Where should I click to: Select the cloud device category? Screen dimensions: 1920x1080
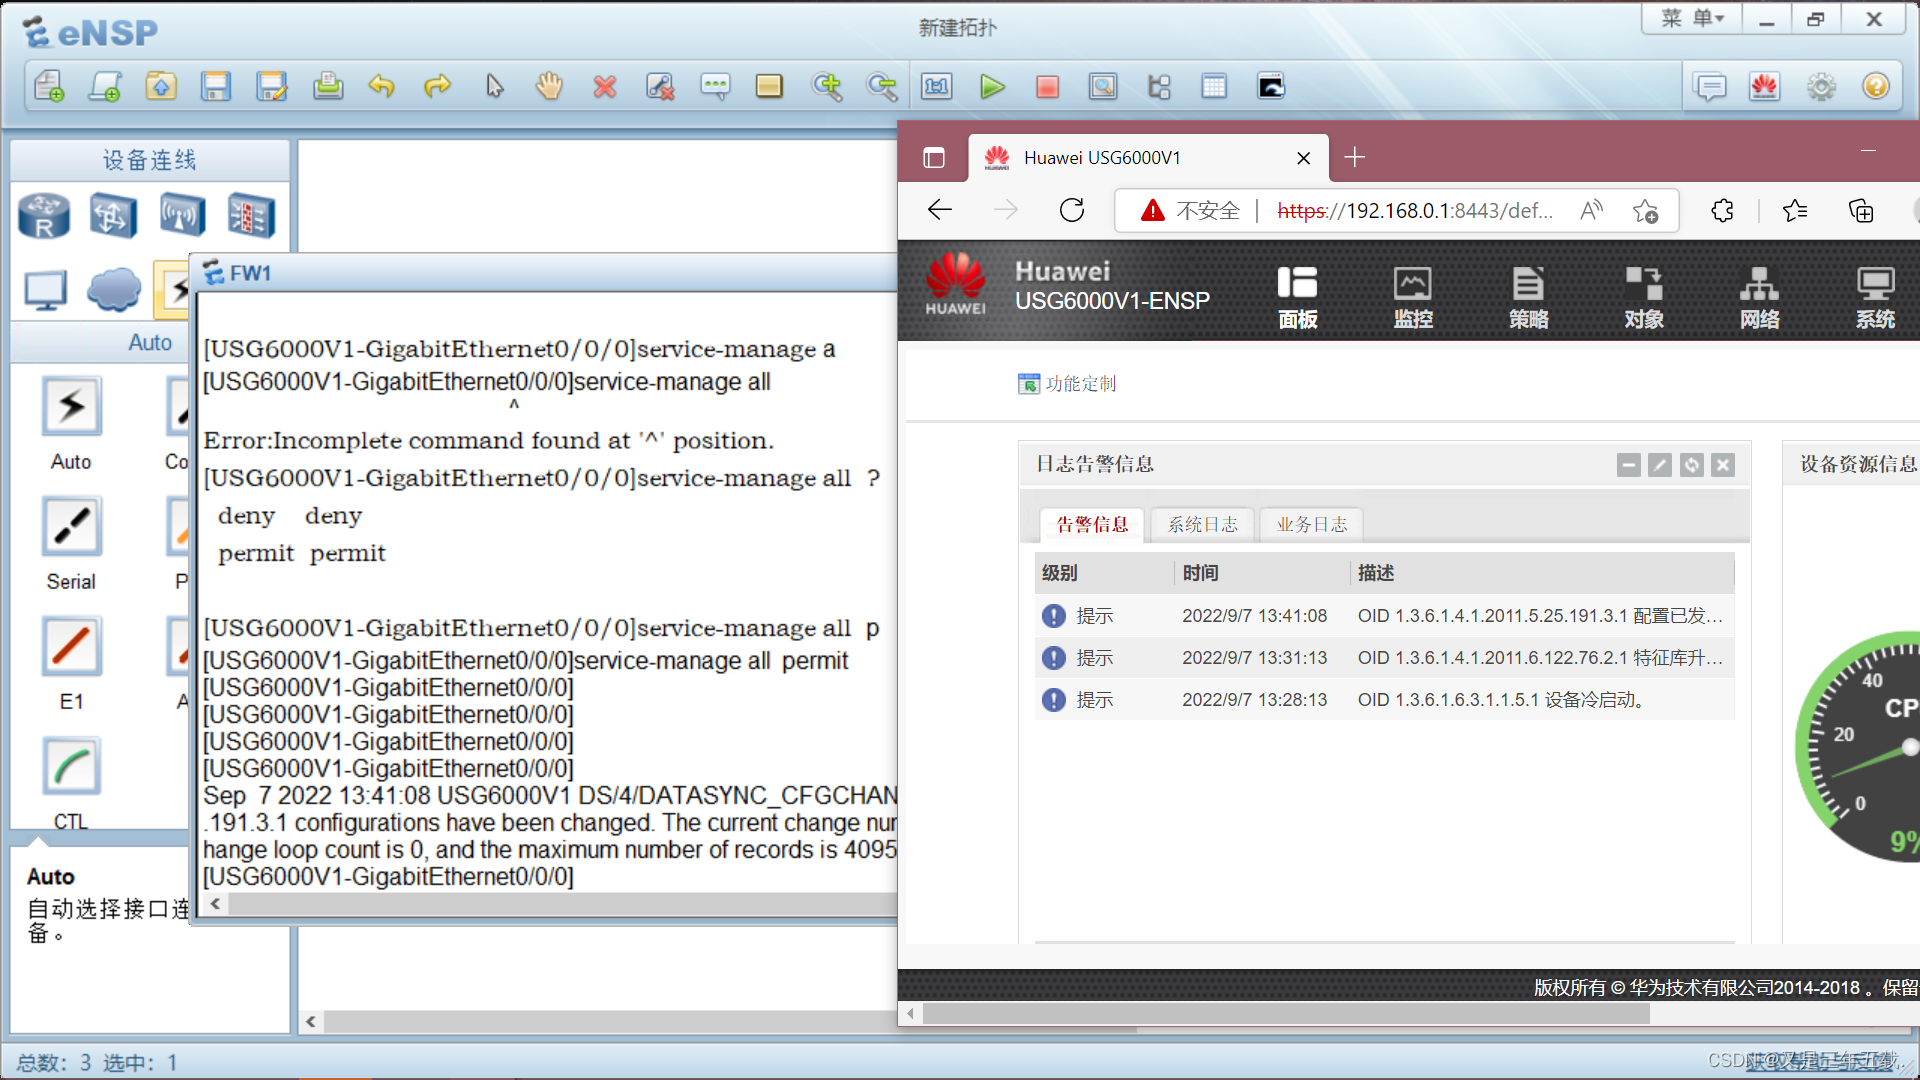(x=114, y=290)
